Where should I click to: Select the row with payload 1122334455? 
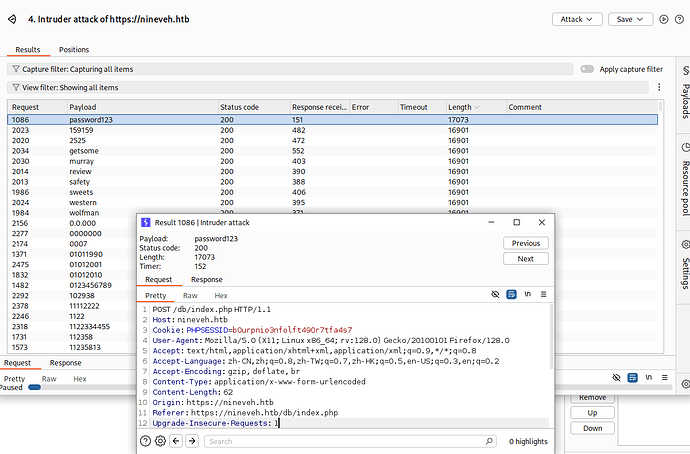(73, 326)
